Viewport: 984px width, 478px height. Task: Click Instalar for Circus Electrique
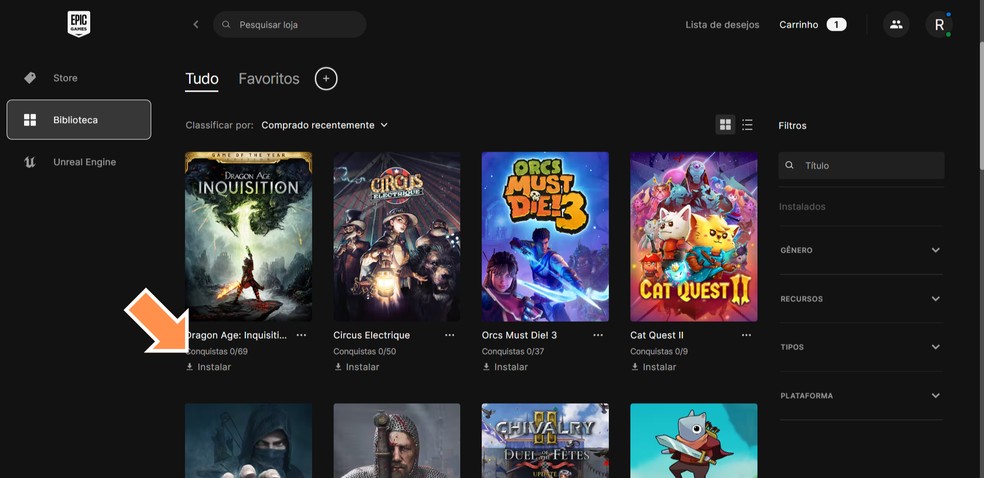click(362, 366)
